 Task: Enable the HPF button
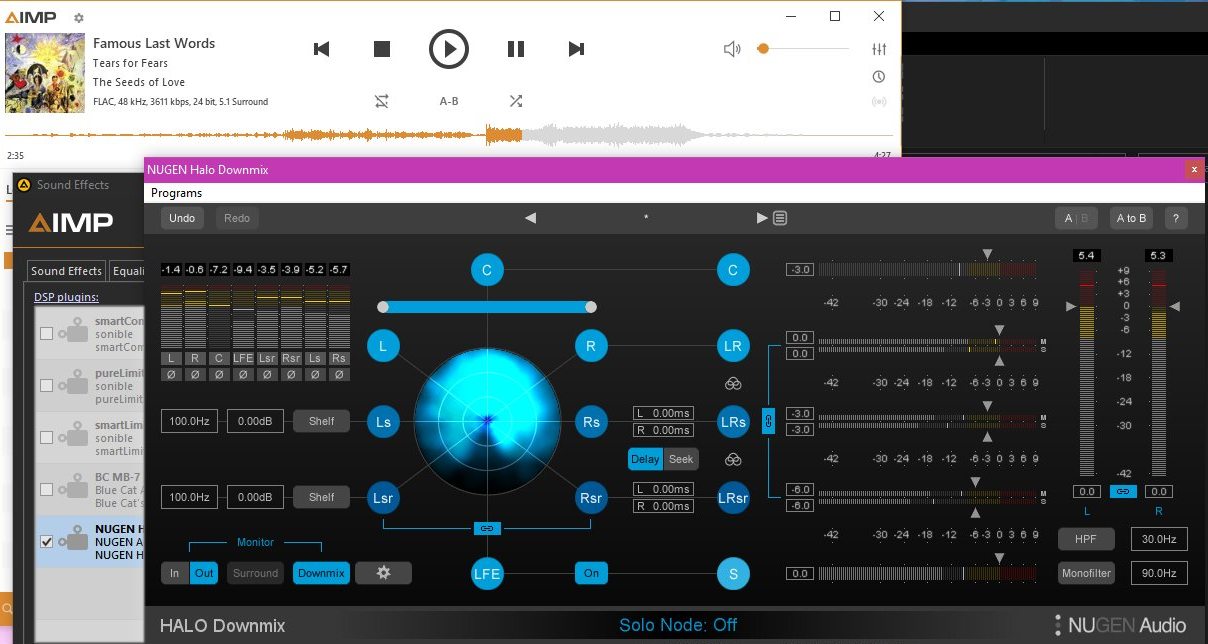[x=1086, y=539]
